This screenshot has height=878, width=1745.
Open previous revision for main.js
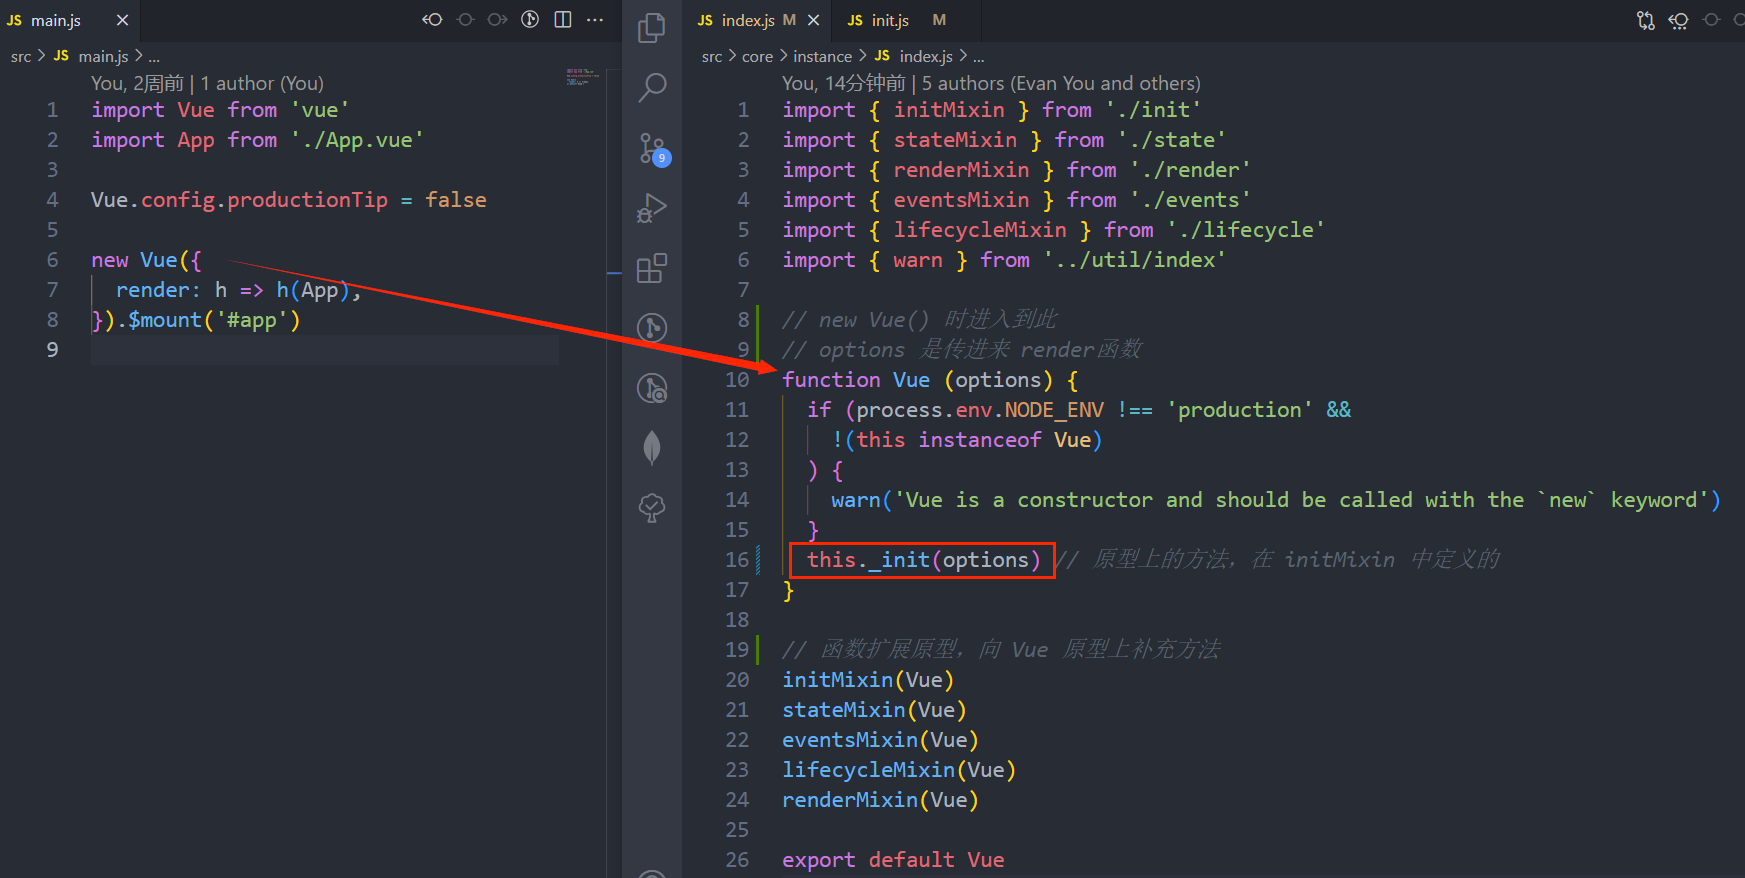tap(432, 20)
